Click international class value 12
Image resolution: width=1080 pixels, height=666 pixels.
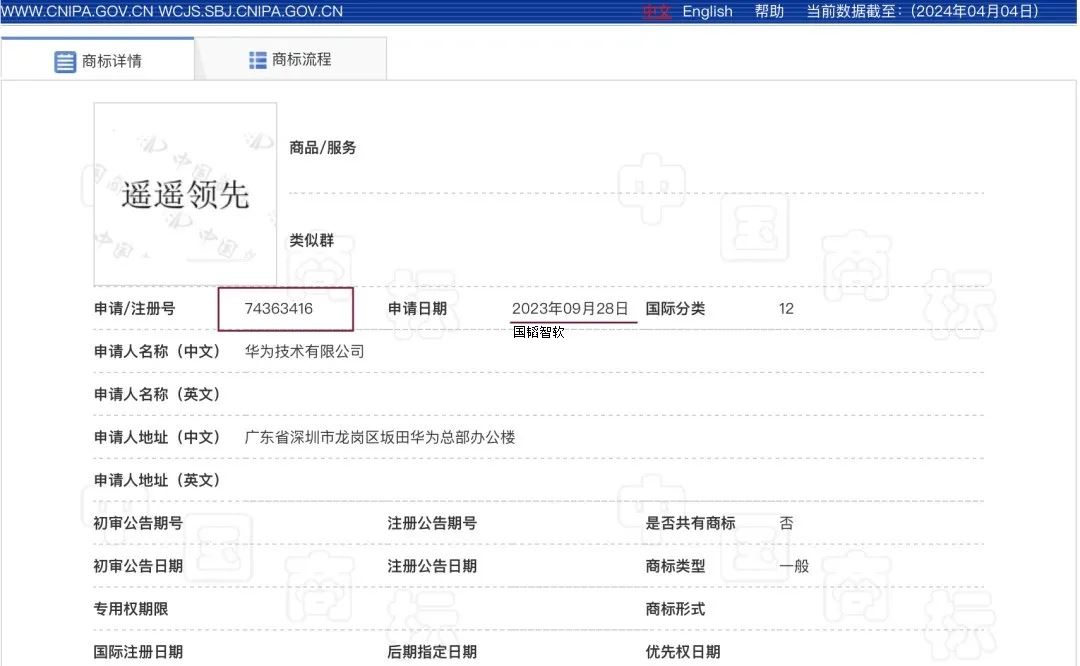click(787, 309)
